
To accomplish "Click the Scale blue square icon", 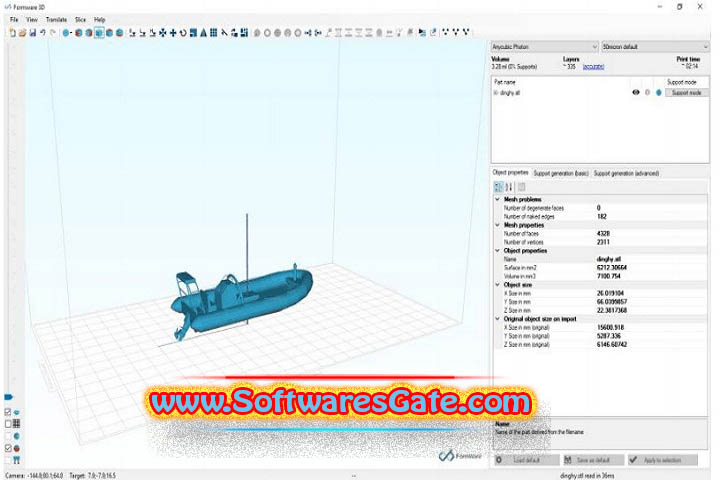I will (193, 33).
